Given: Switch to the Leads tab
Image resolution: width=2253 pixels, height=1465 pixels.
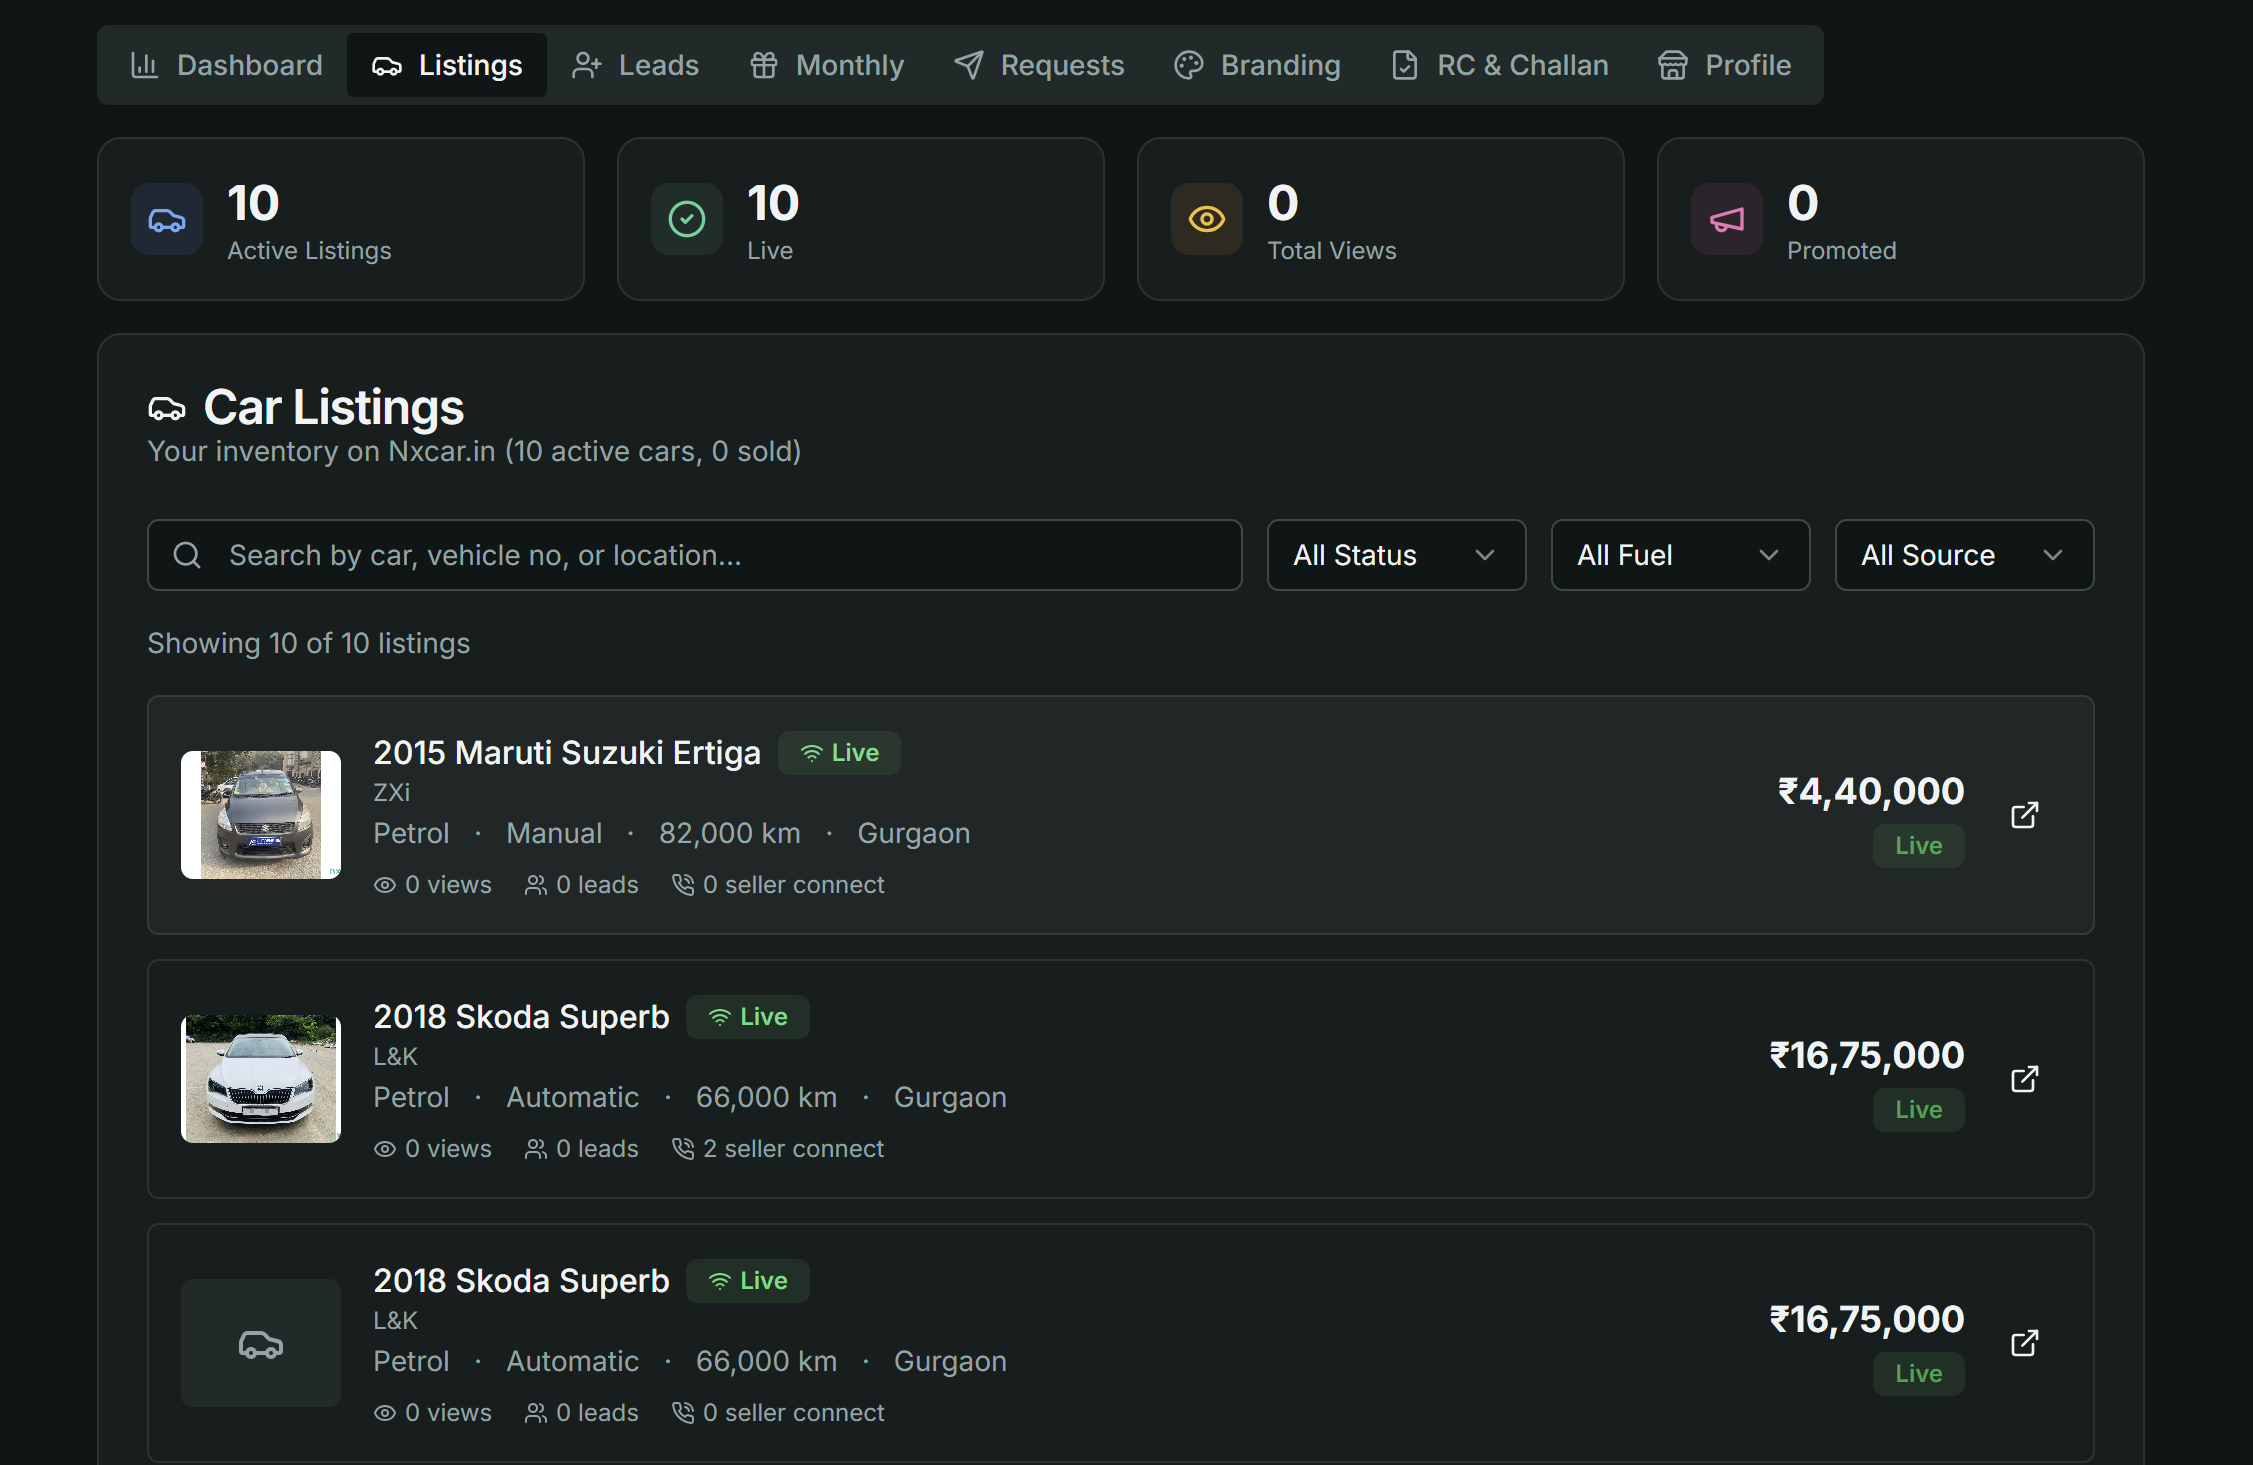Looking at the screenshot, I should (x=635, y=65).
